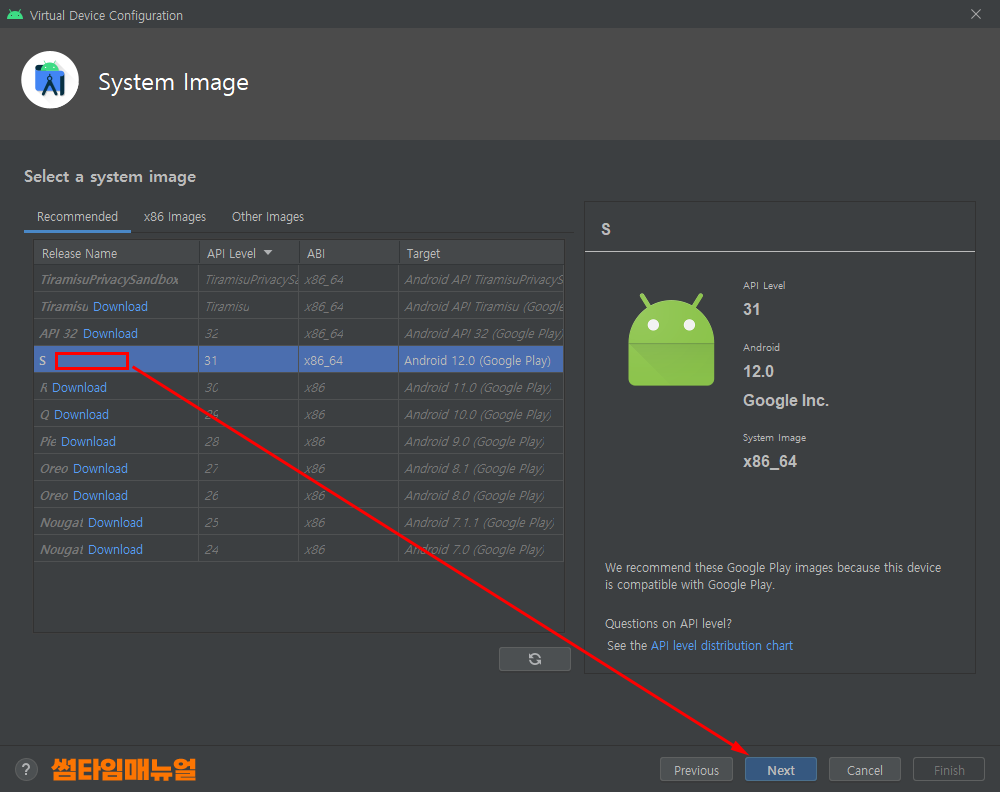The width and height of the screenshot is (1000, 792).
Task: Click the refresh system images icon button
Action: pyautogui.click(x=534, y=659)
